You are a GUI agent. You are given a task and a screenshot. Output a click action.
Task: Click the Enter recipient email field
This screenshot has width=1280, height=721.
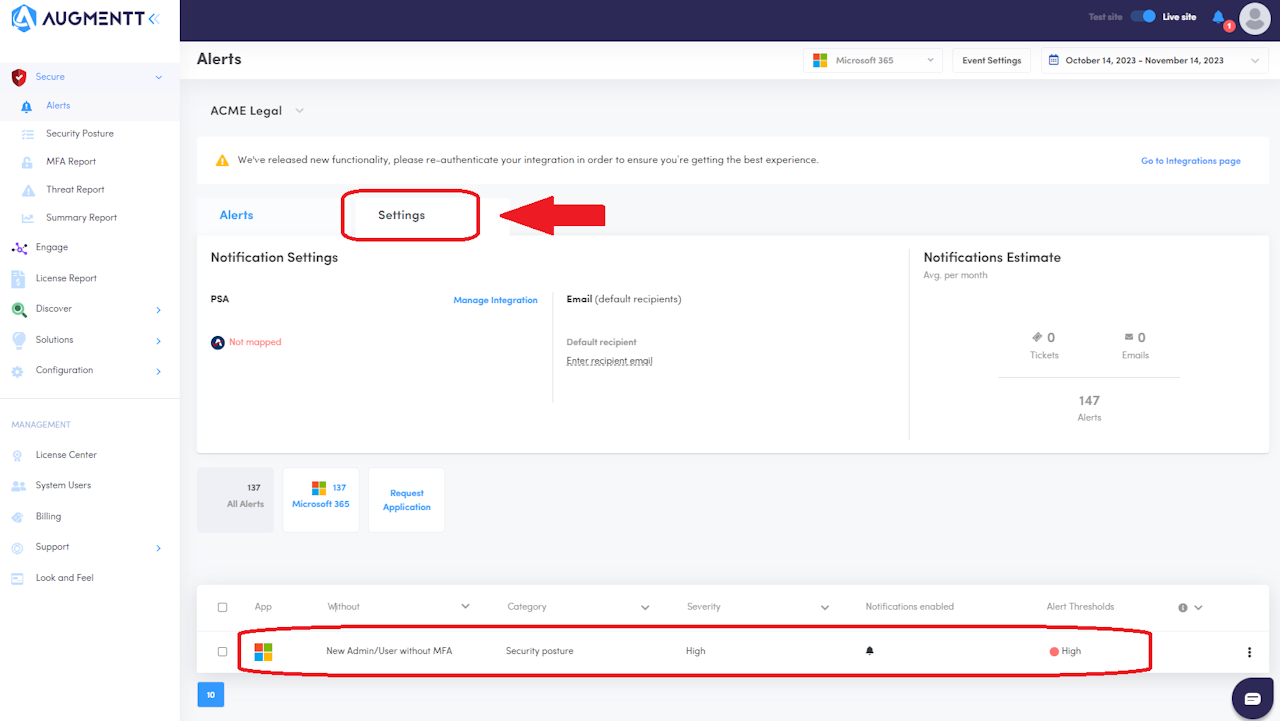[609, 361]
